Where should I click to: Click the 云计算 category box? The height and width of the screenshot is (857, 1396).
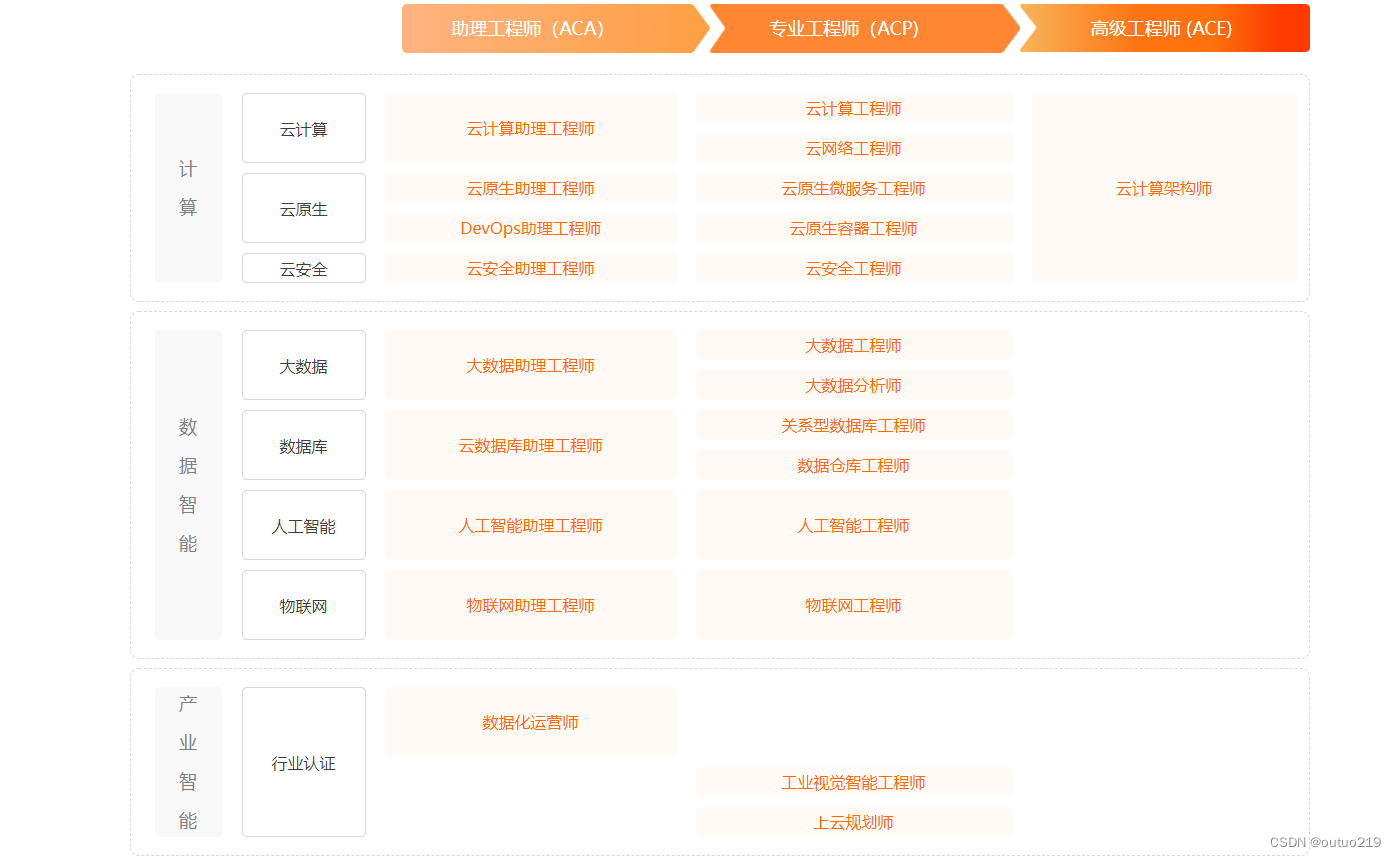click(304, 128)
